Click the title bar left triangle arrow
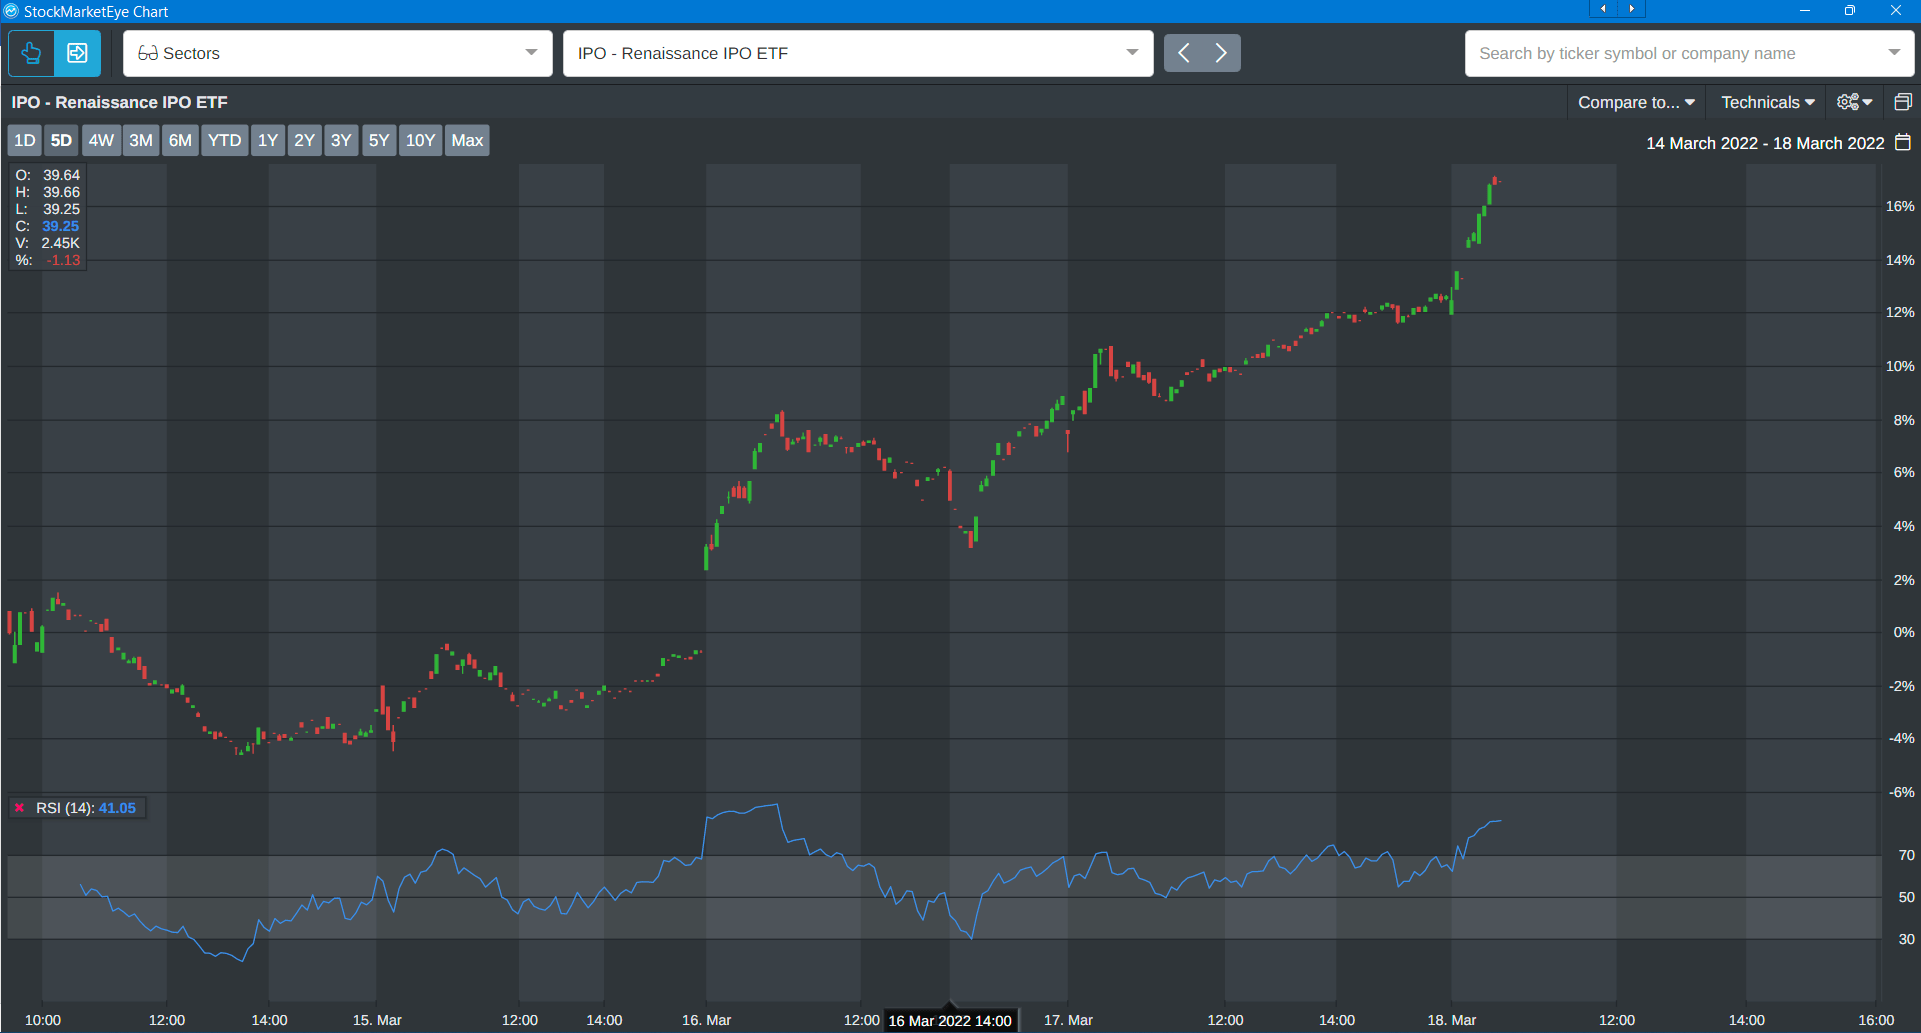Screen dimensions: 1921x1033 click(1603, 9)
